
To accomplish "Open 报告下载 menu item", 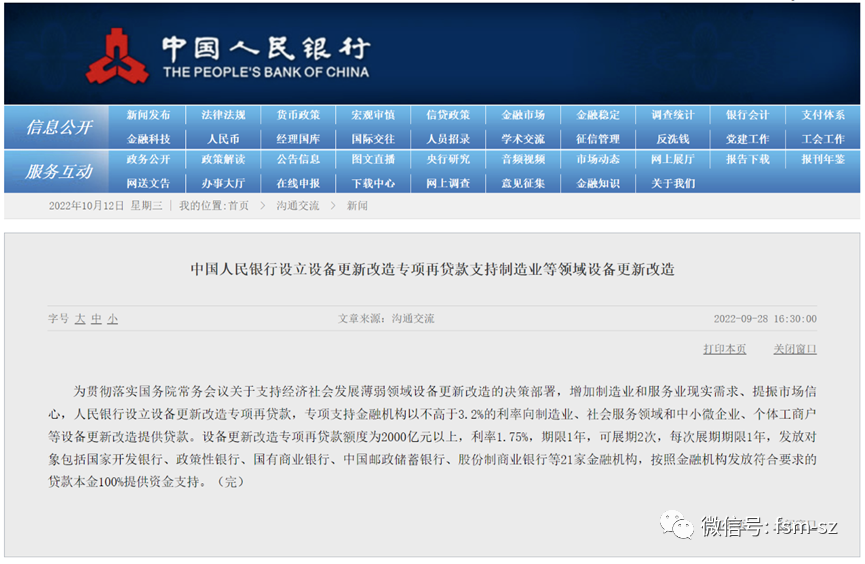I will point(747,159).
